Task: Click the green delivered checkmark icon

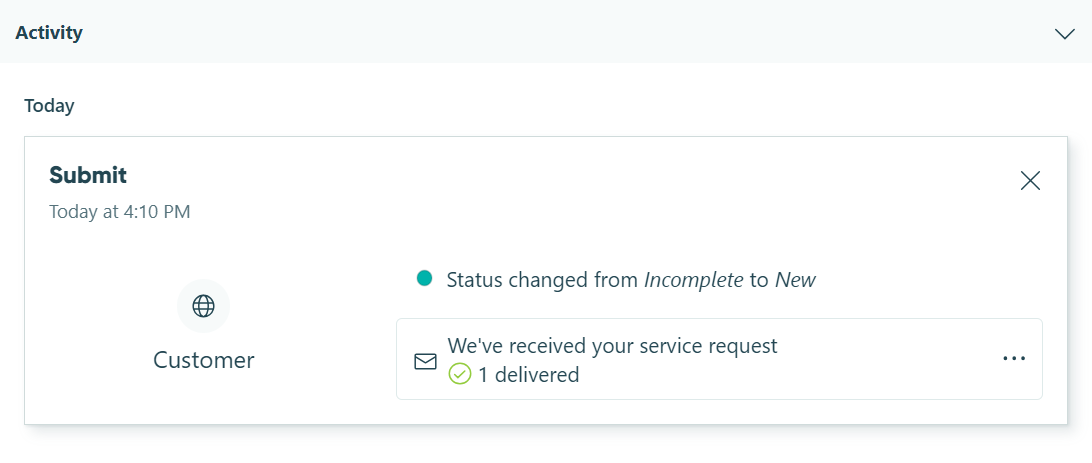Action: tap(460, 375)
